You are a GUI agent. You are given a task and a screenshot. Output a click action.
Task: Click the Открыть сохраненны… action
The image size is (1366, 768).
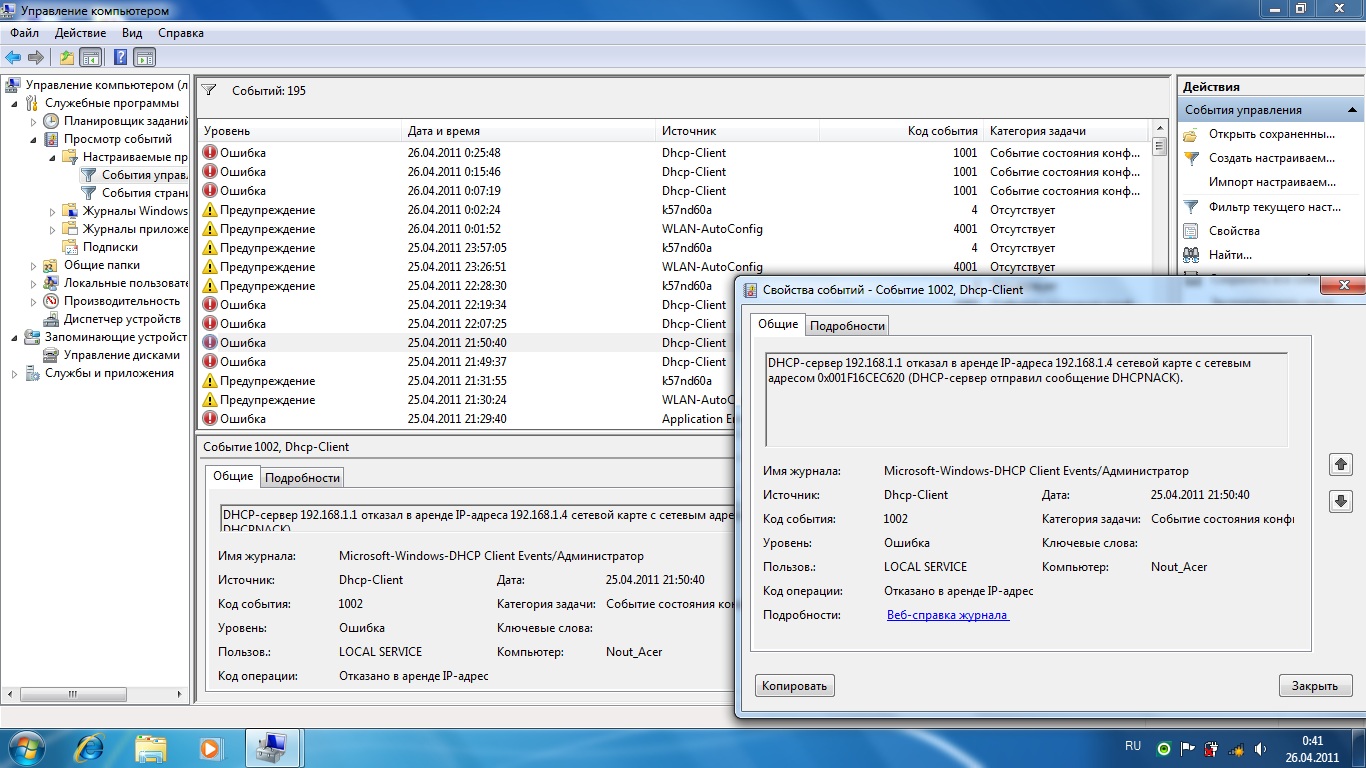point(1271,134)
